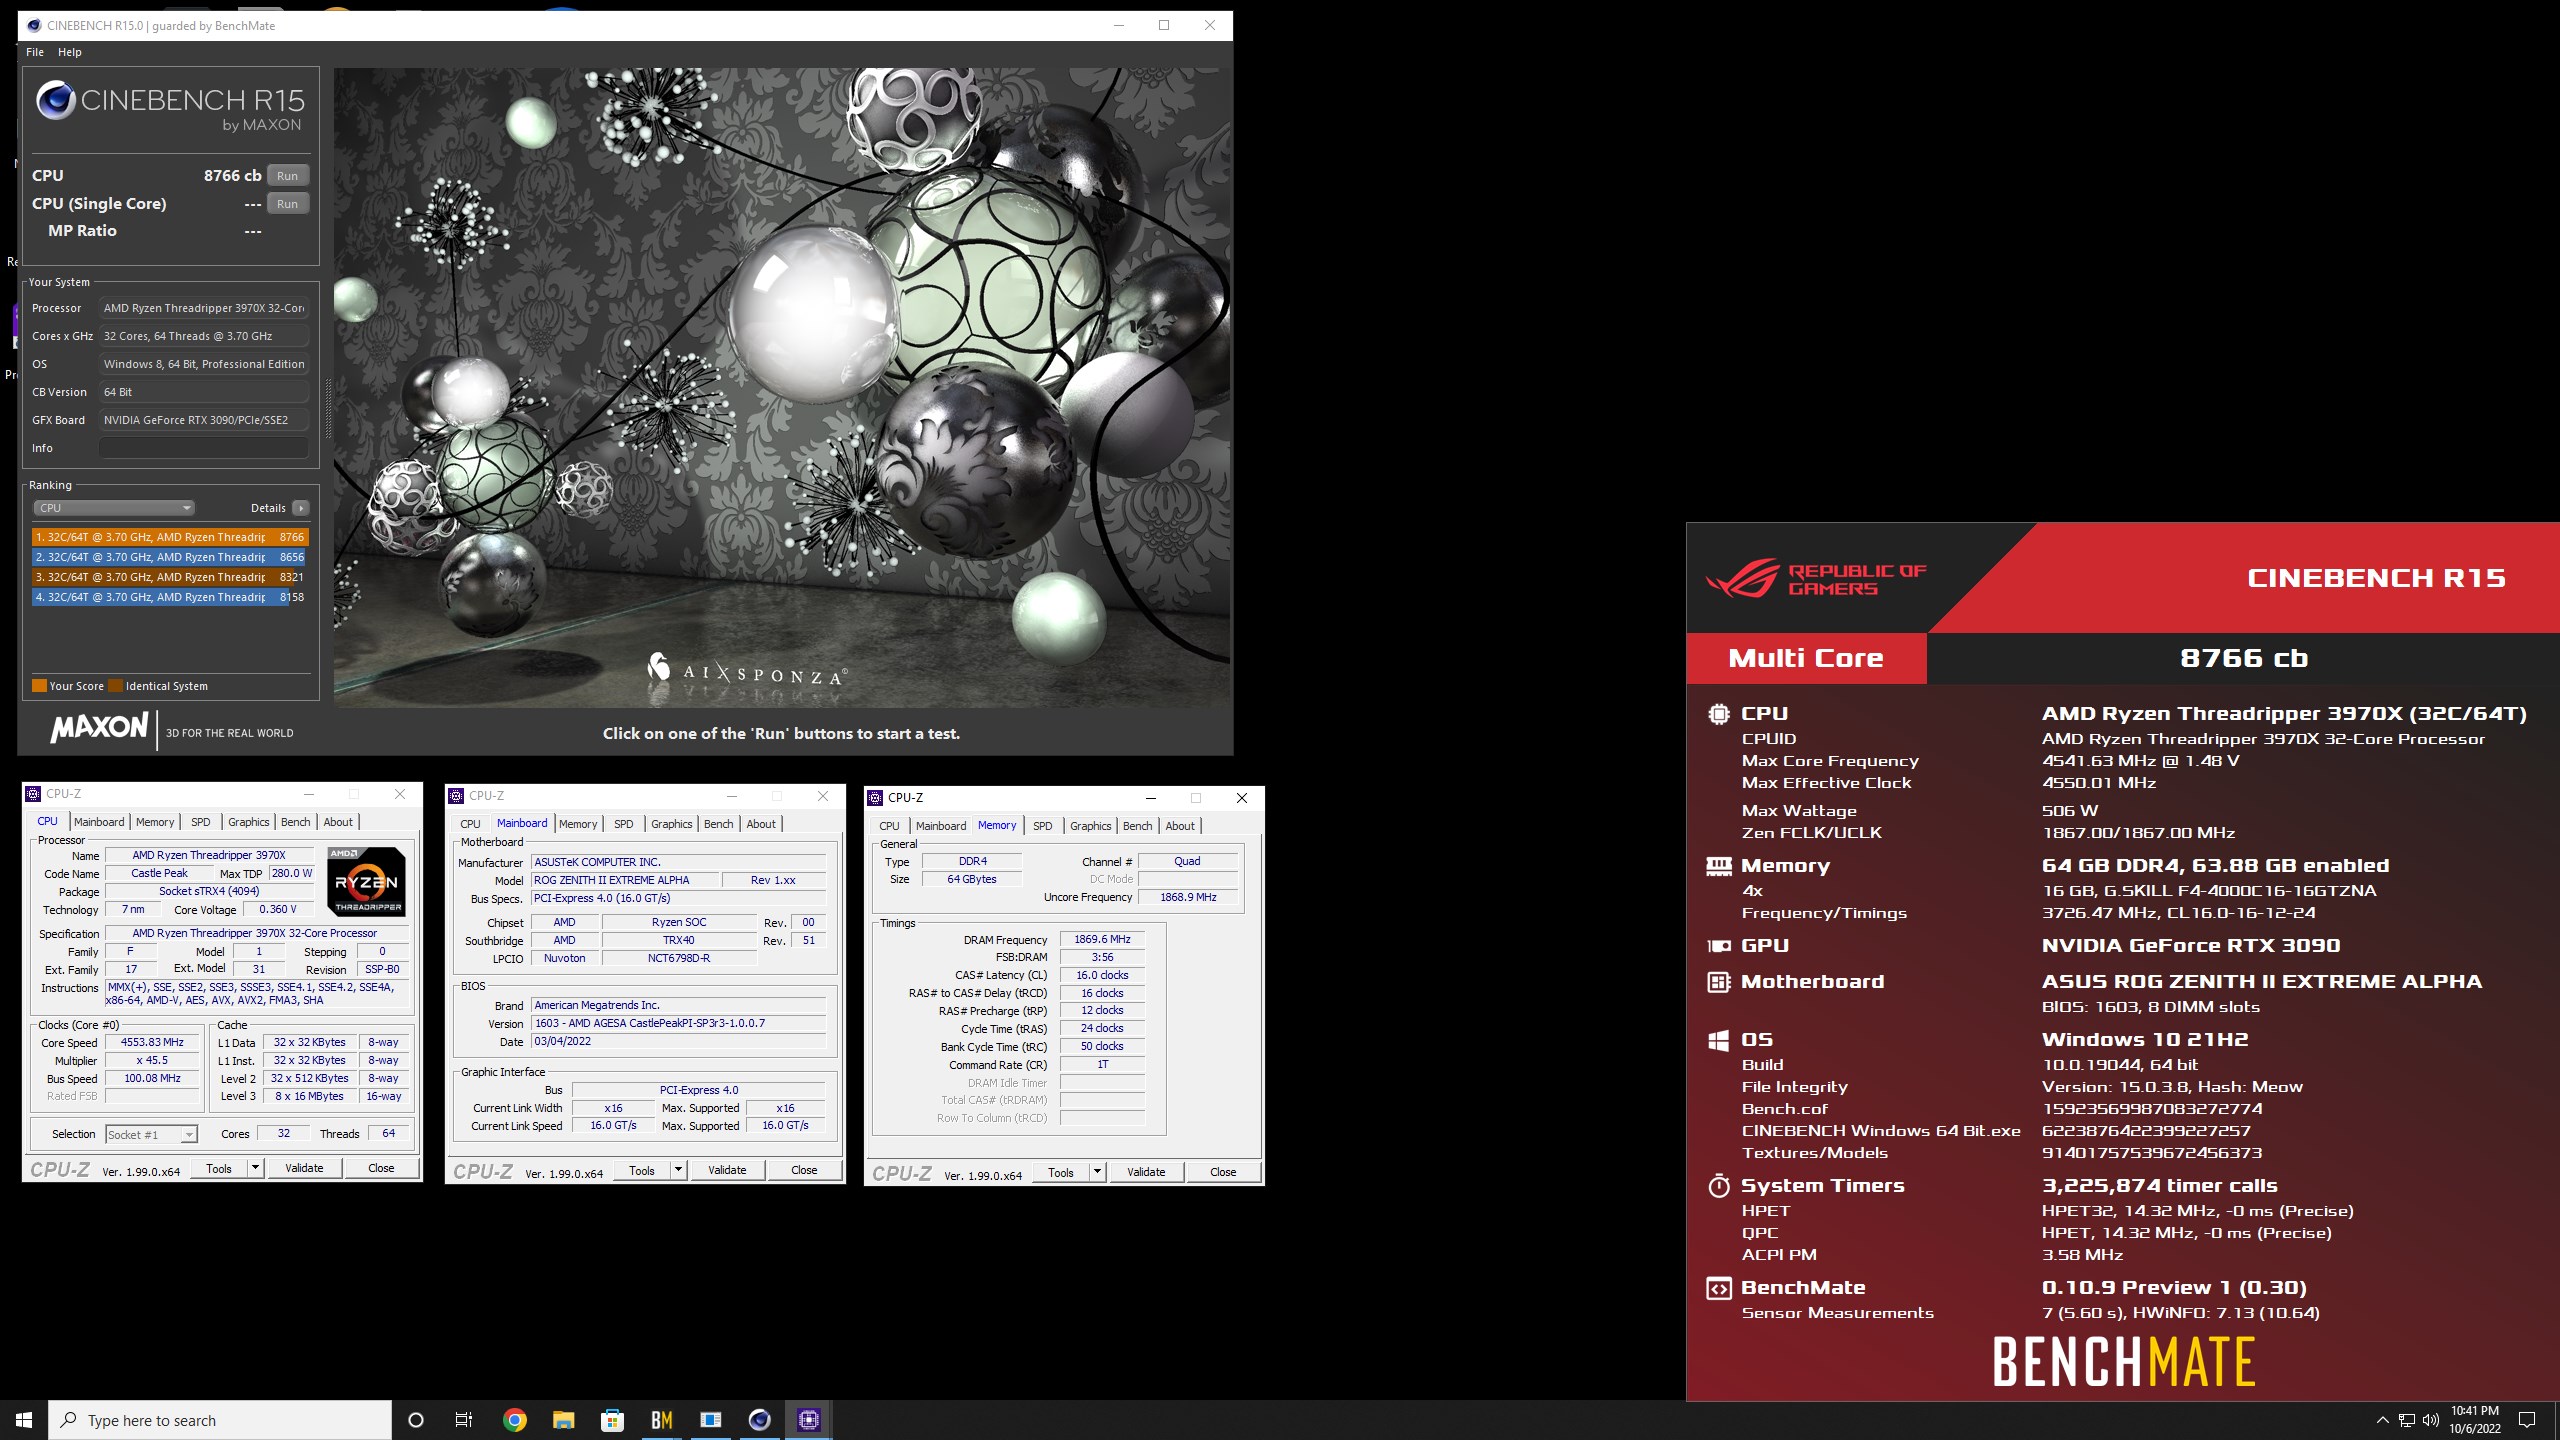This screenshot has height=1440, width=2560.
Task: Open the Windows Start menu
Action: tap(24, 1420)
